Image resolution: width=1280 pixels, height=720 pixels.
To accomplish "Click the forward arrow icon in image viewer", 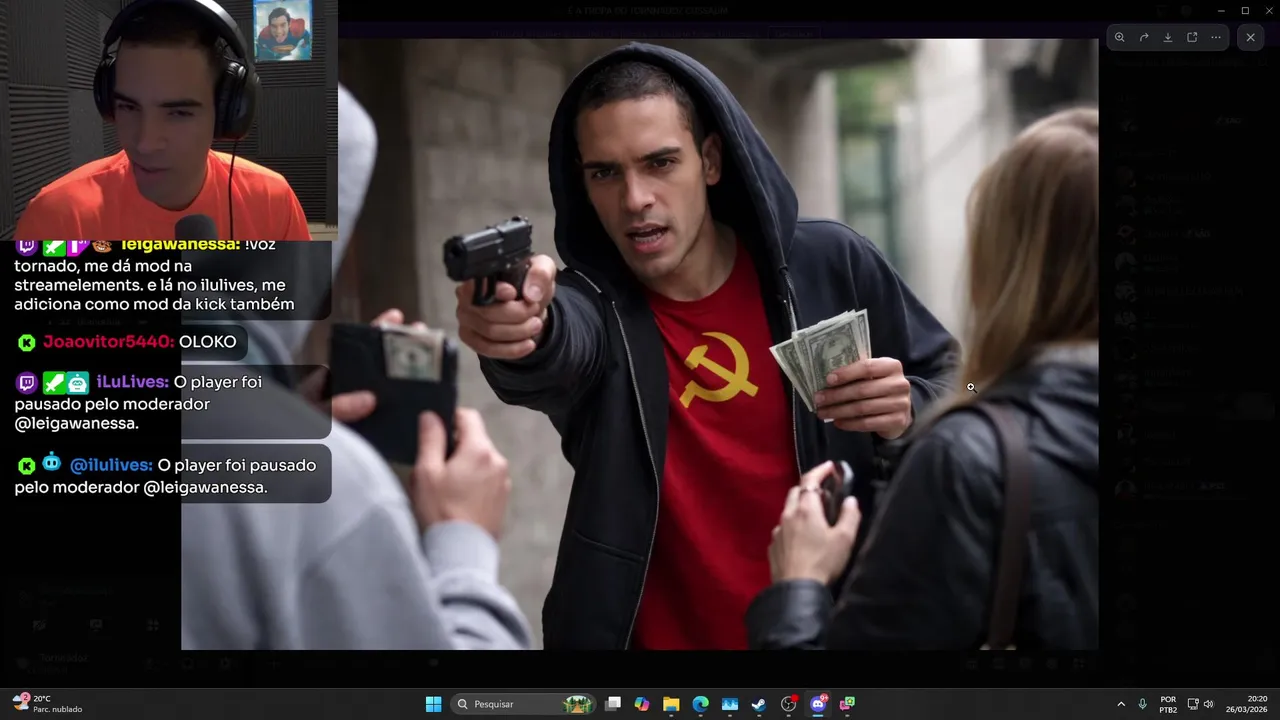I will pyautogui.click(x=1144, y=37).
